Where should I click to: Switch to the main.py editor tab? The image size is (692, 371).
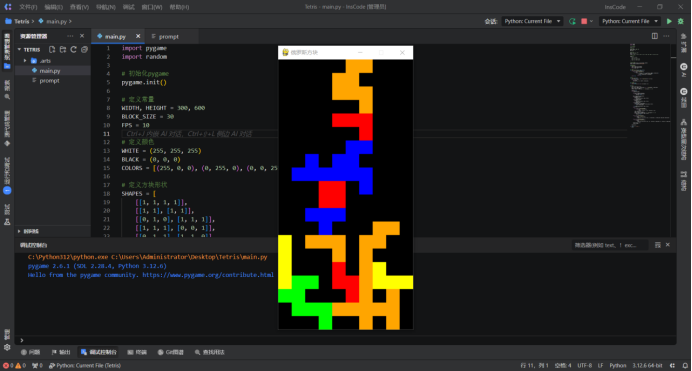point(115,36)
